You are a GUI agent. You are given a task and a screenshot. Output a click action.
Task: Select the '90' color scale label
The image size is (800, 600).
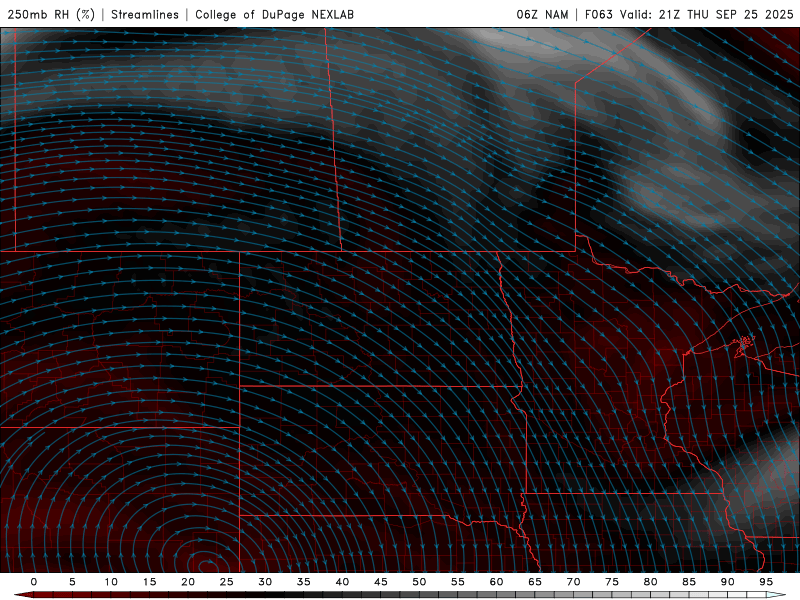click(728, 582)
